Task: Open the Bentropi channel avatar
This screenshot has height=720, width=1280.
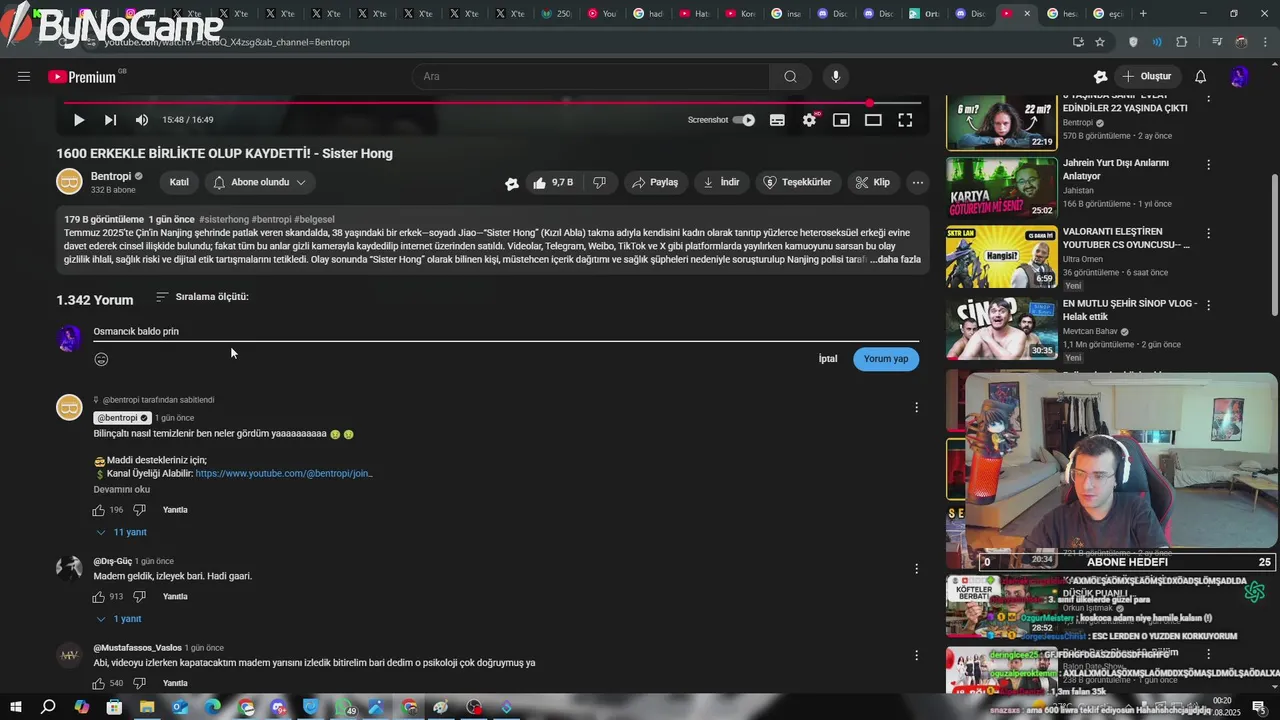Action: click(69, 182)
